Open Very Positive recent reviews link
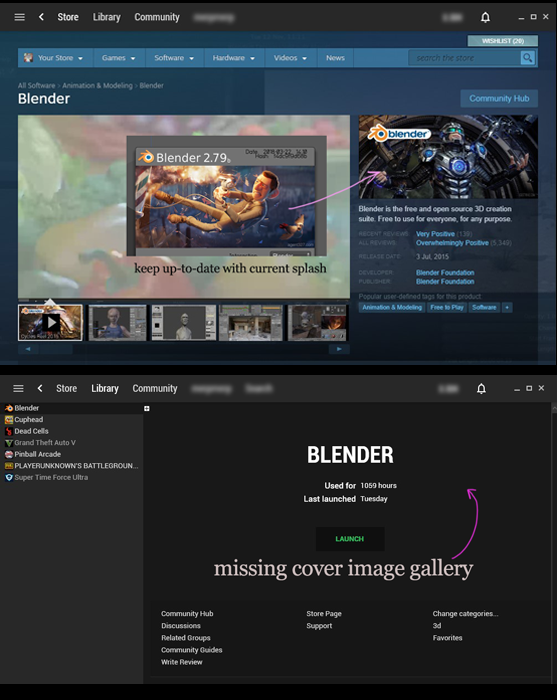Image resolution: width=557 pixels, height=700 pixels. pos(435,233)
